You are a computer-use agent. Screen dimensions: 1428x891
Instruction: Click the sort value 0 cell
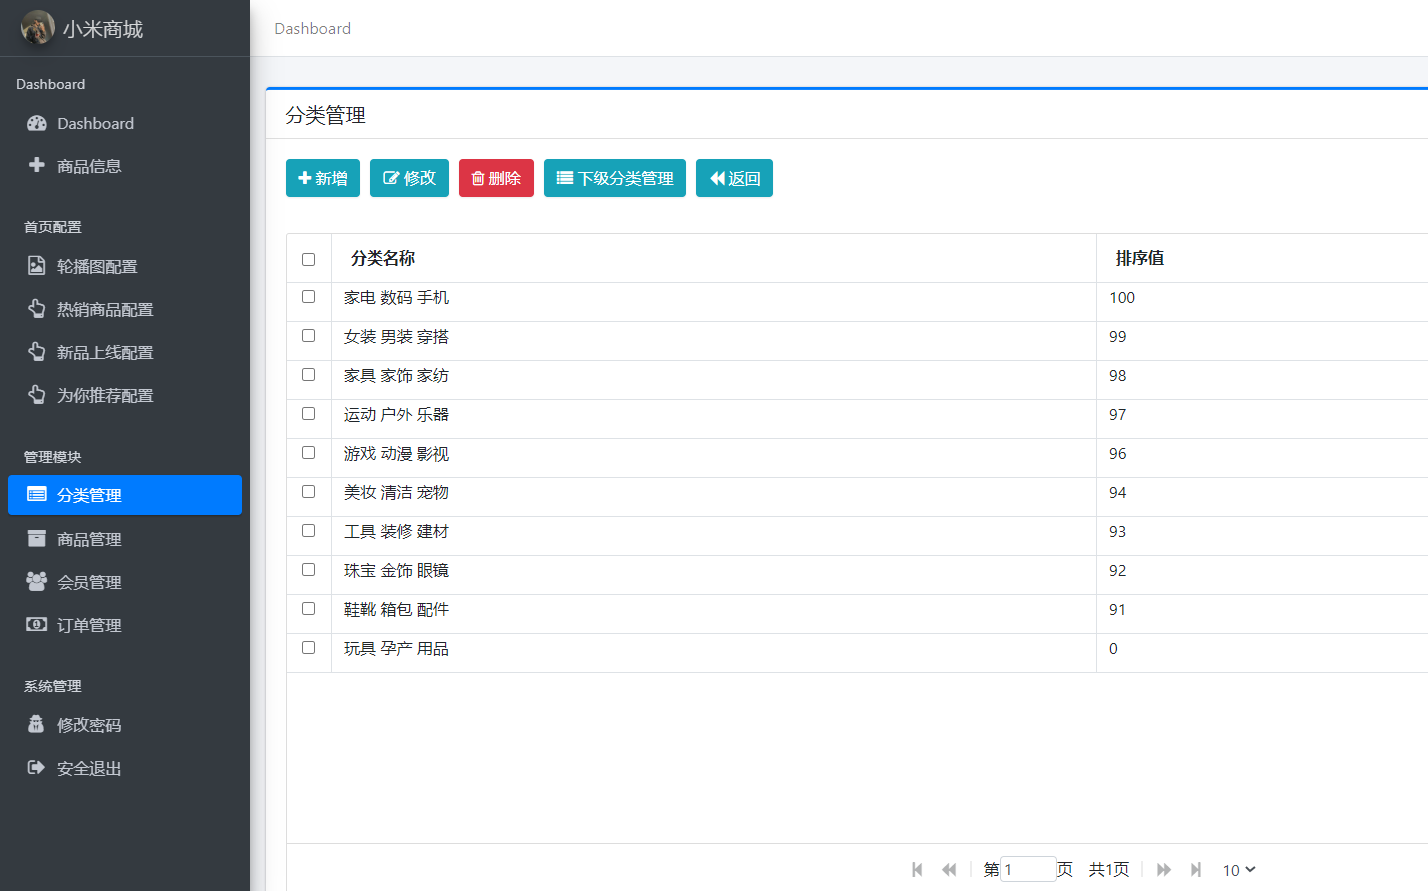(x=1113, y=649)
